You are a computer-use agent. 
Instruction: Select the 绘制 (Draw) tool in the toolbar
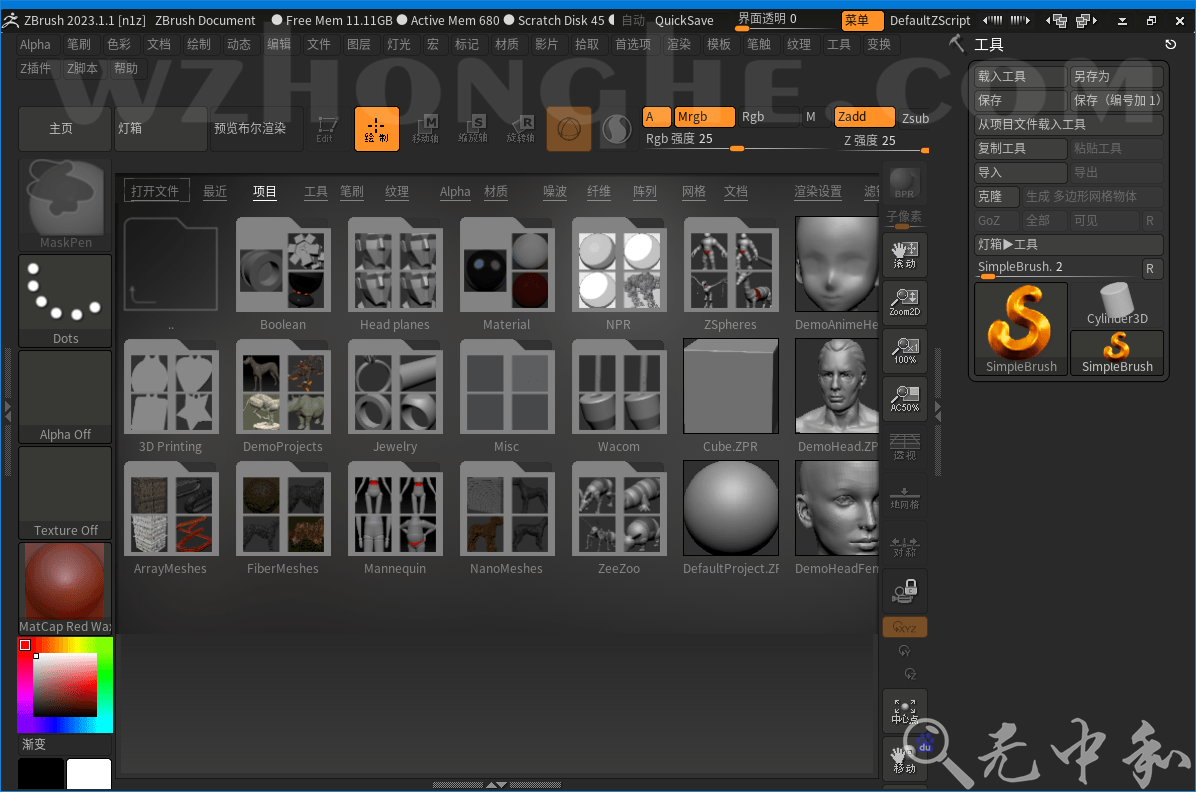coord(377,129)
